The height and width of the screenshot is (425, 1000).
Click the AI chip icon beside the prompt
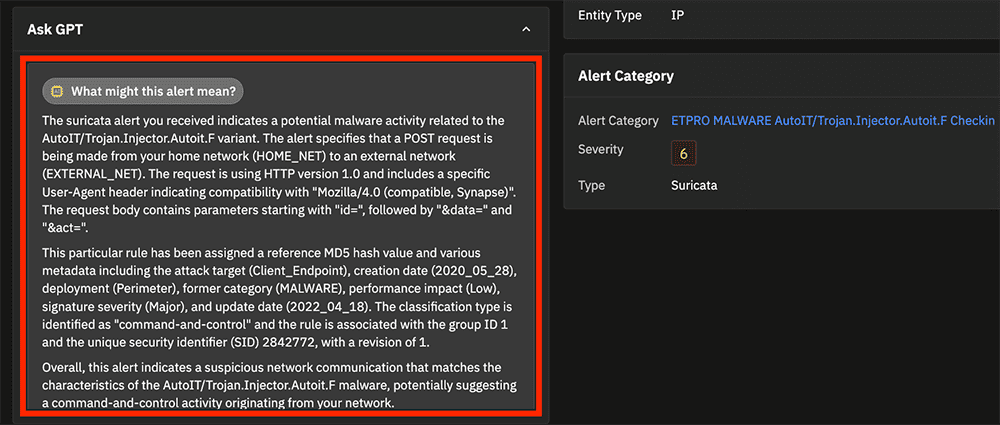click(57, 92)
